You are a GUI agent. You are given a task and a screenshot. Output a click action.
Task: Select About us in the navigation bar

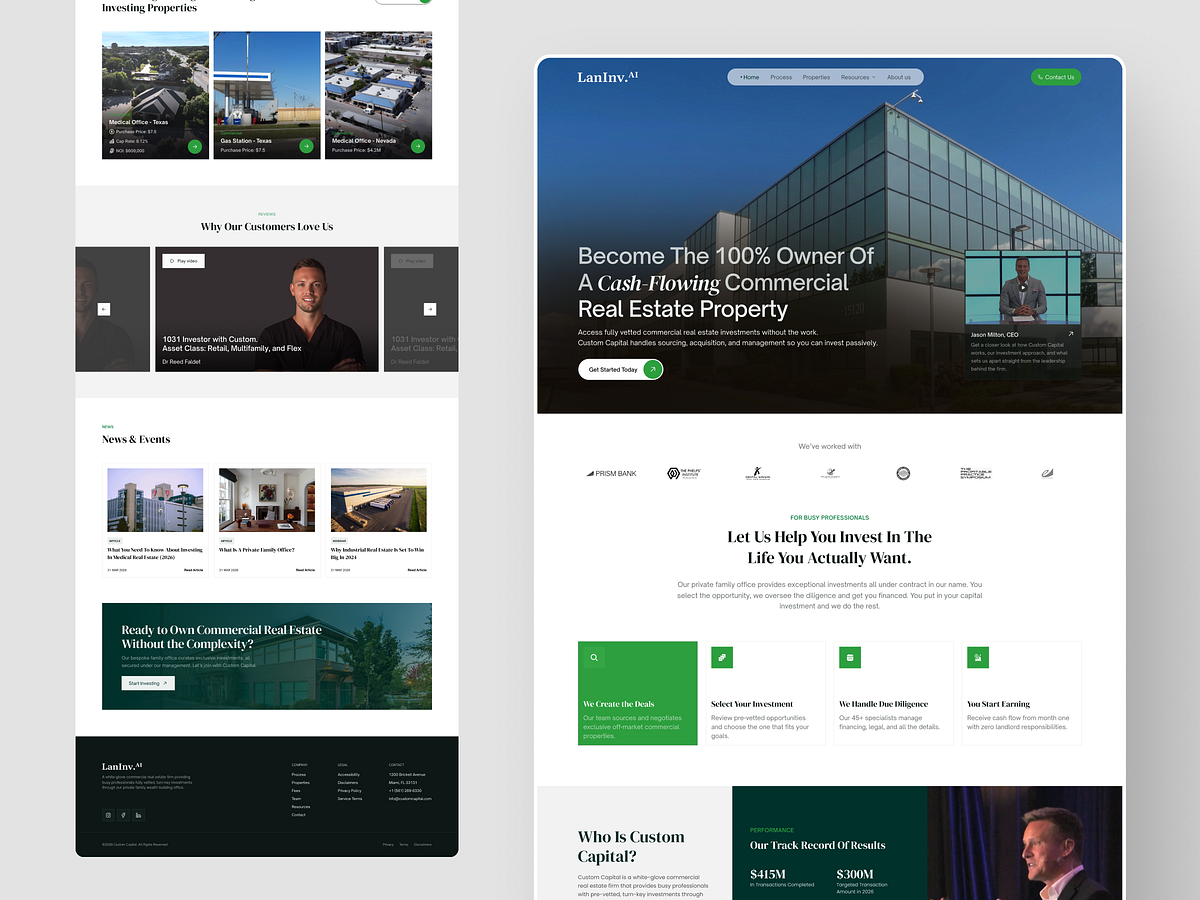[x=899, y=77]
